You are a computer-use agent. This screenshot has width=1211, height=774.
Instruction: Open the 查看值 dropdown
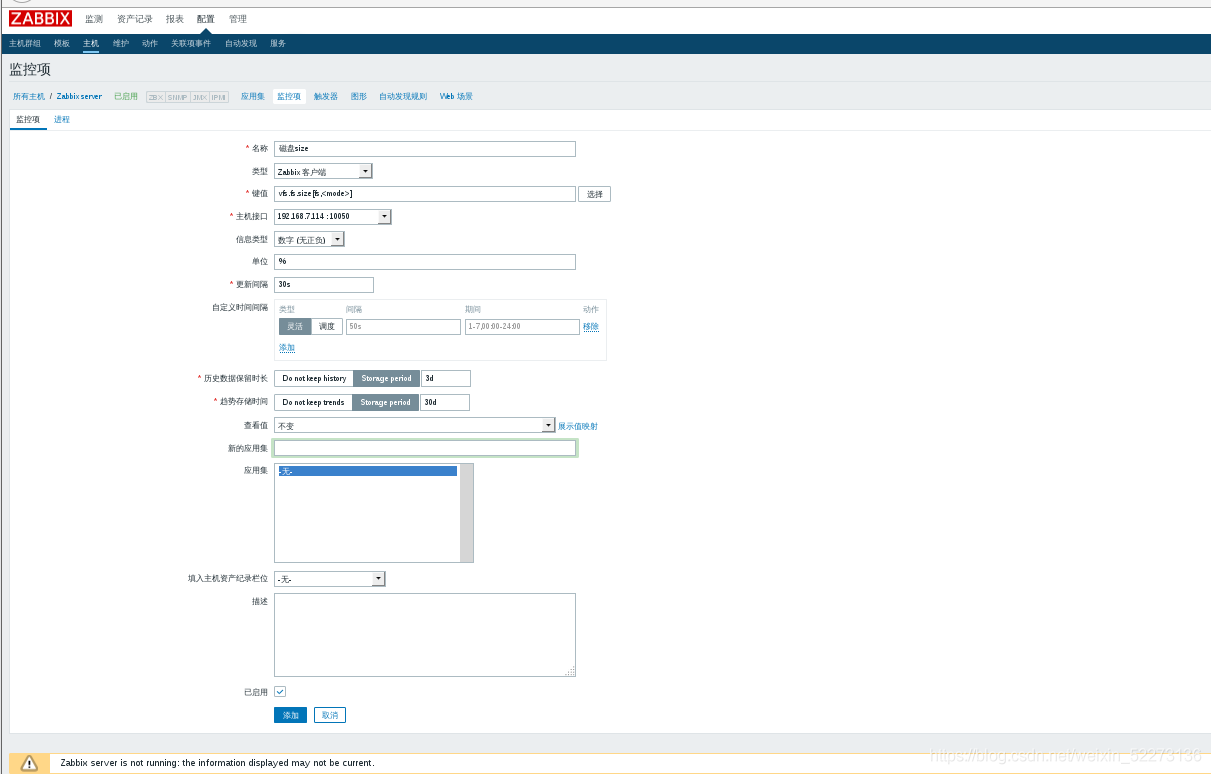coord(414,425)
